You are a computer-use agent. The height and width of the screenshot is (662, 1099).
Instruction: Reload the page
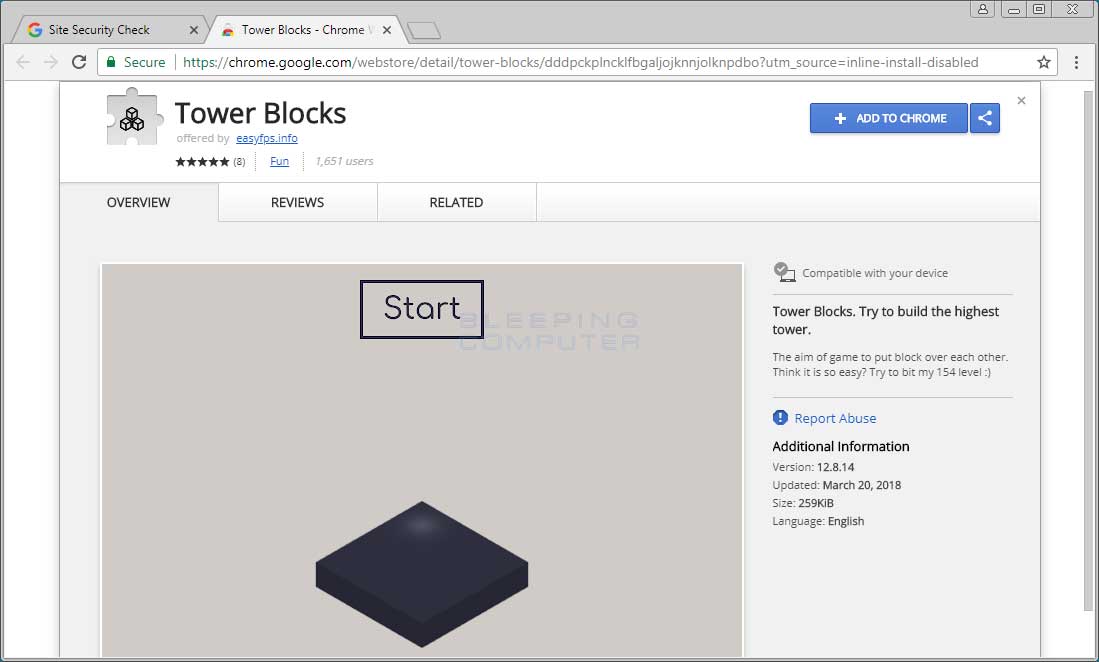coord(79,62)
